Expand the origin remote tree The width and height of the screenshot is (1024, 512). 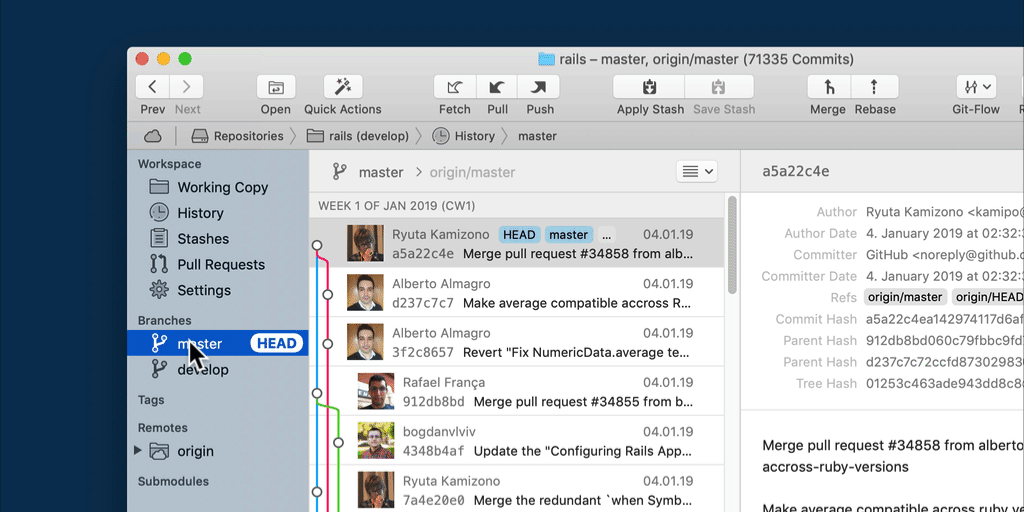(x=138, y=451)
